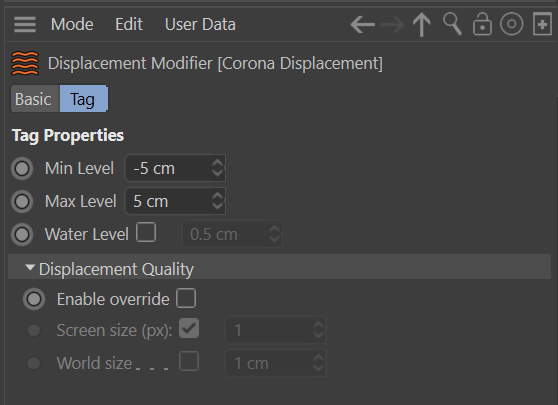The width and height of the screenshot is (558, 405).
Task: Collapse the Displacement Quality section
Action: (30, 268)
